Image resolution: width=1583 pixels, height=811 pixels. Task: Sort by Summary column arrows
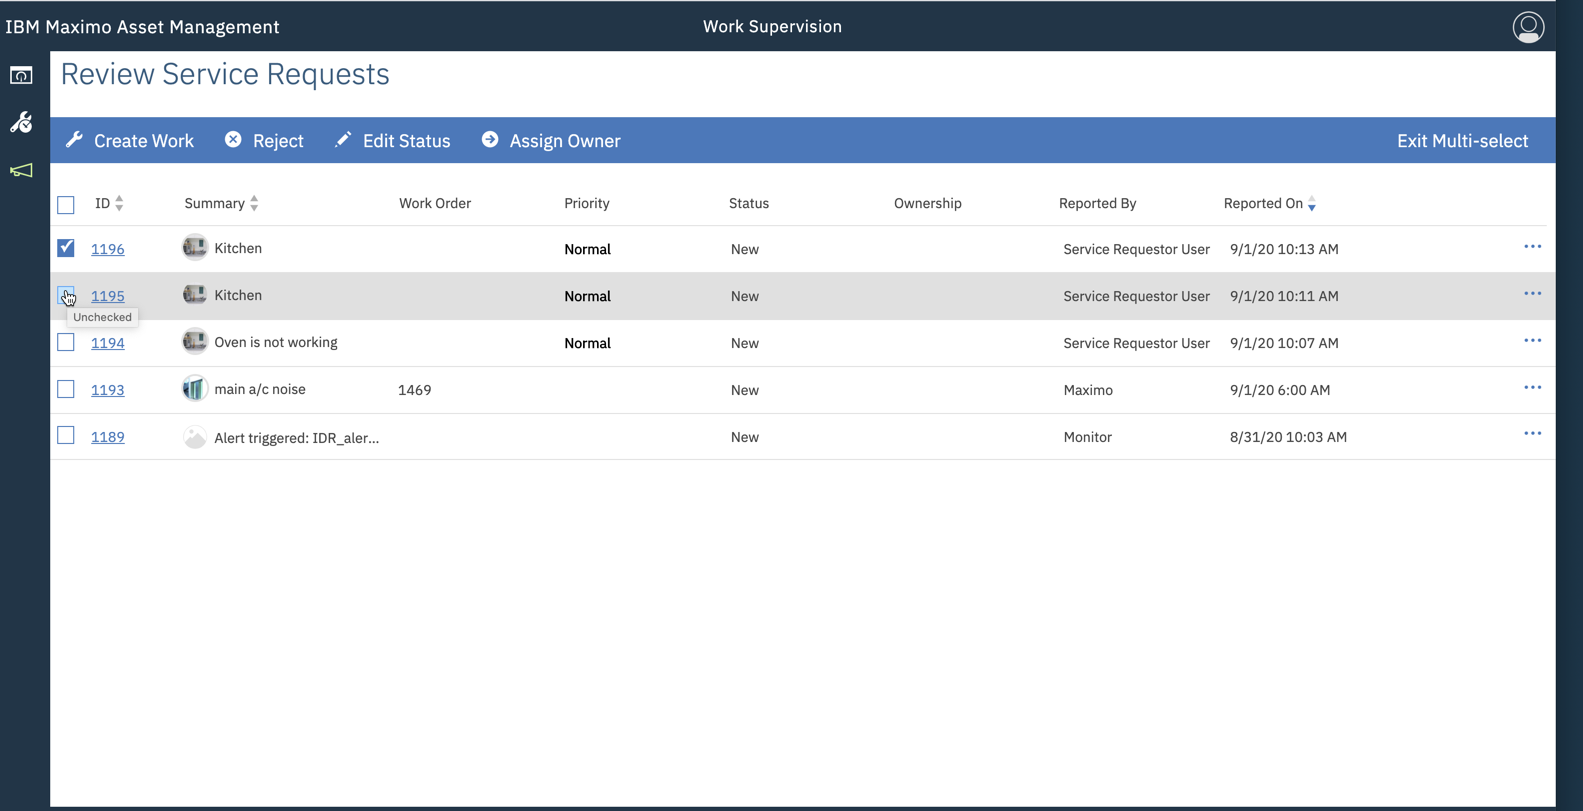pyautogui.click(x=254, y=204)
